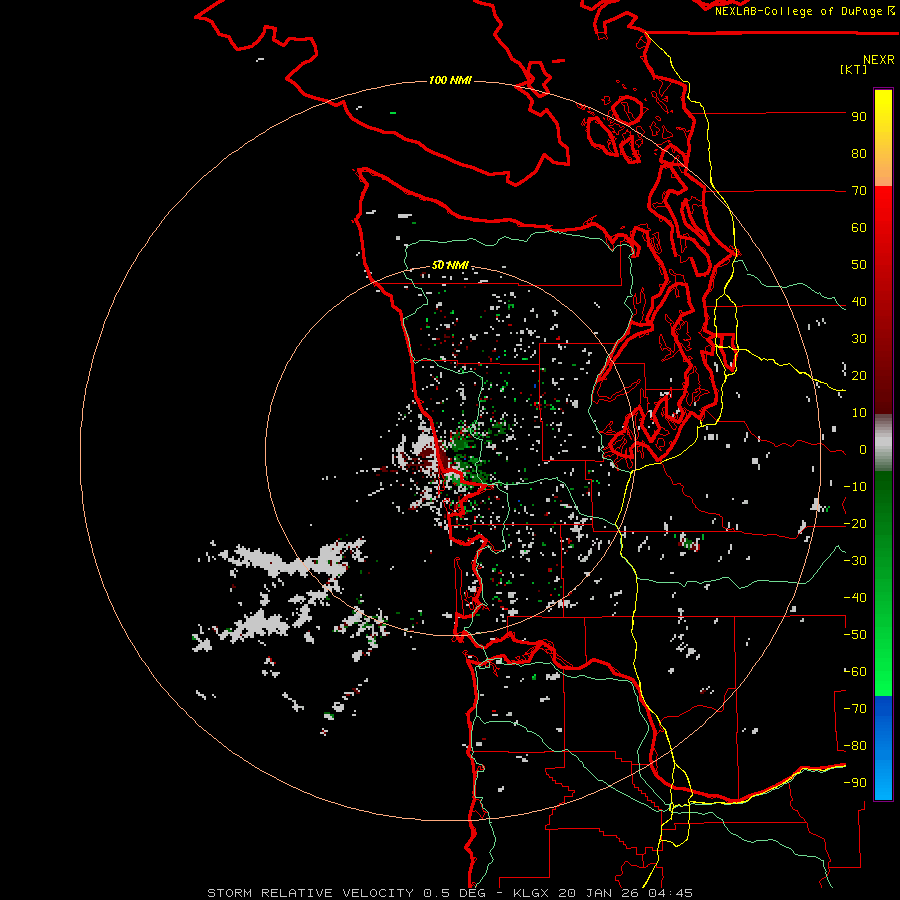Click the -70 value on the velocity scale
This screenshot has width=900, height=900.
tap(855, 709)
